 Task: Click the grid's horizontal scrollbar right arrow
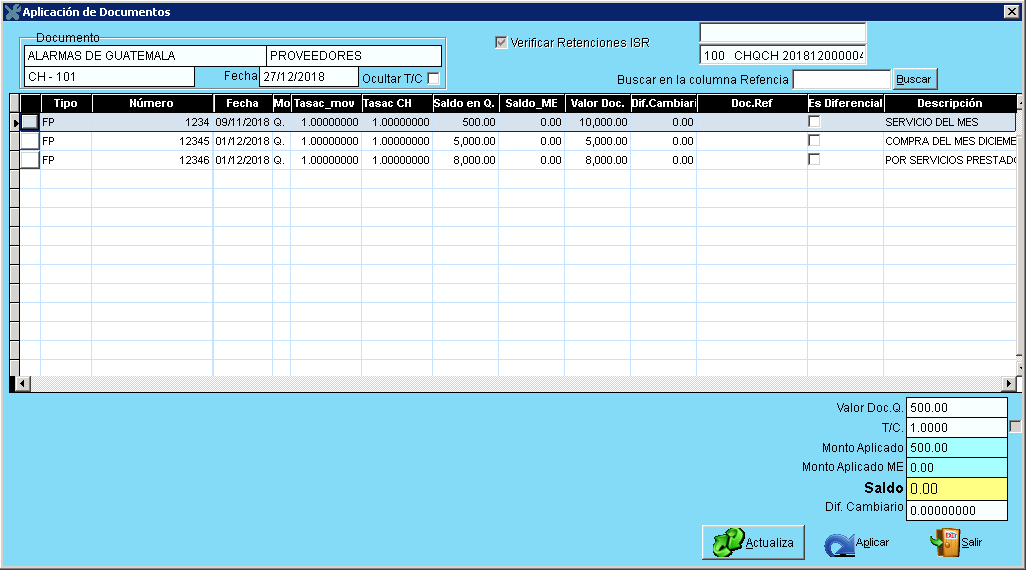[1009, 384]
